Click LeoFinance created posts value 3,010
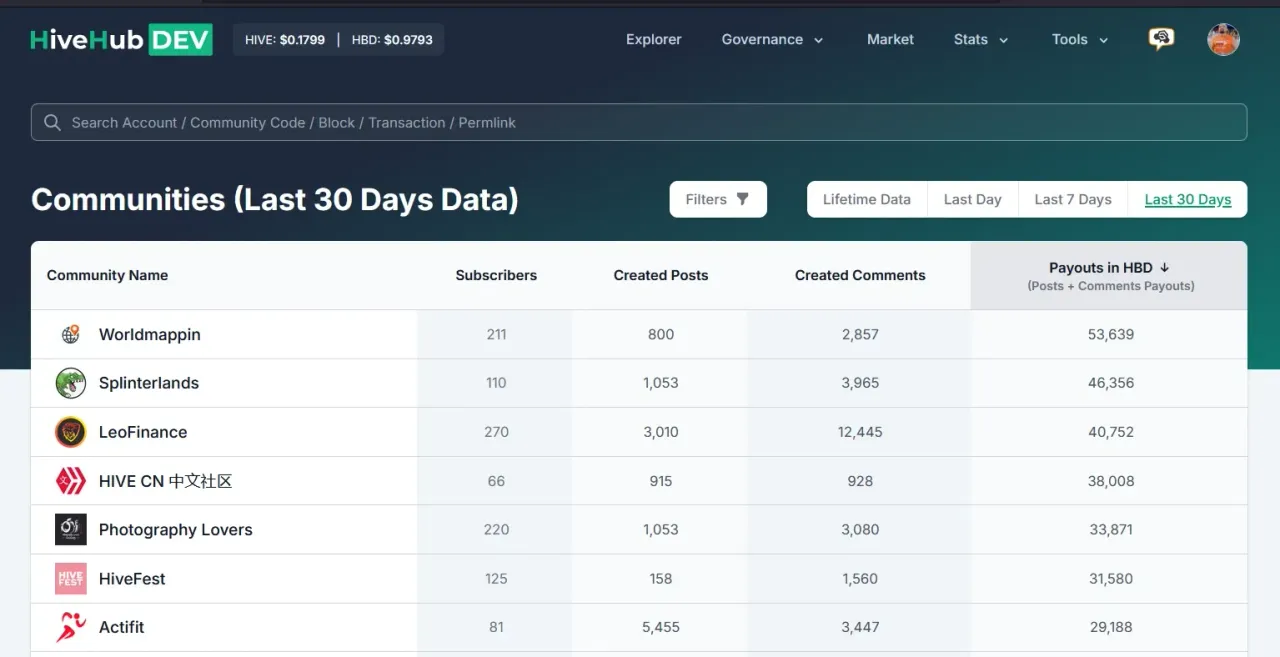Viewport: 1280px width, 657px height. [x=661, y=432]
